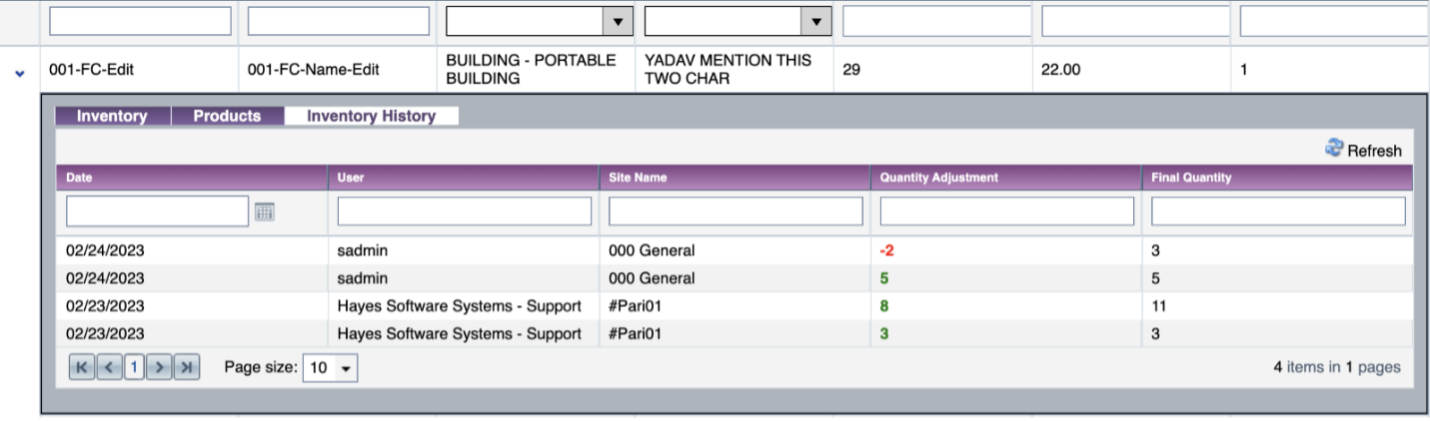This screenshot has height=421, width=1430.
Task: Select the Inventory History tab
Action: [371, 116]
